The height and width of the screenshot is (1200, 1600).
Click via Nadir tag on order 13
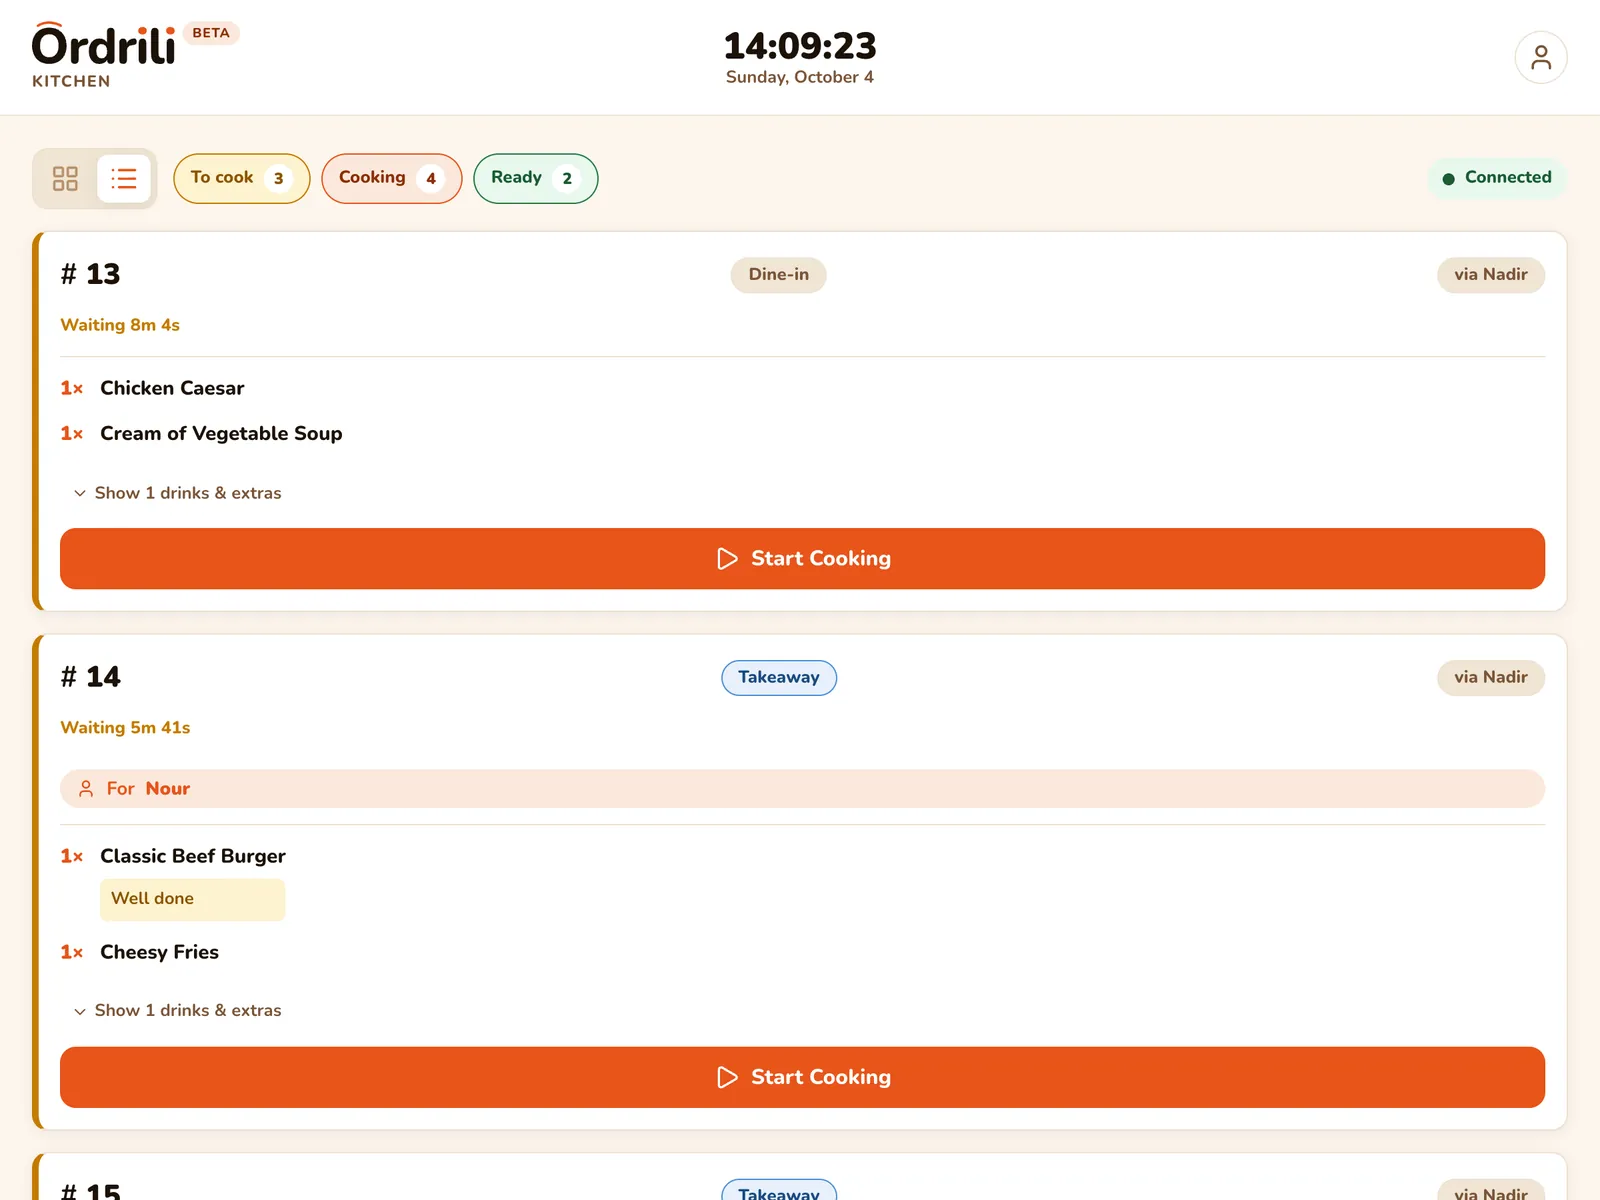1491,275
